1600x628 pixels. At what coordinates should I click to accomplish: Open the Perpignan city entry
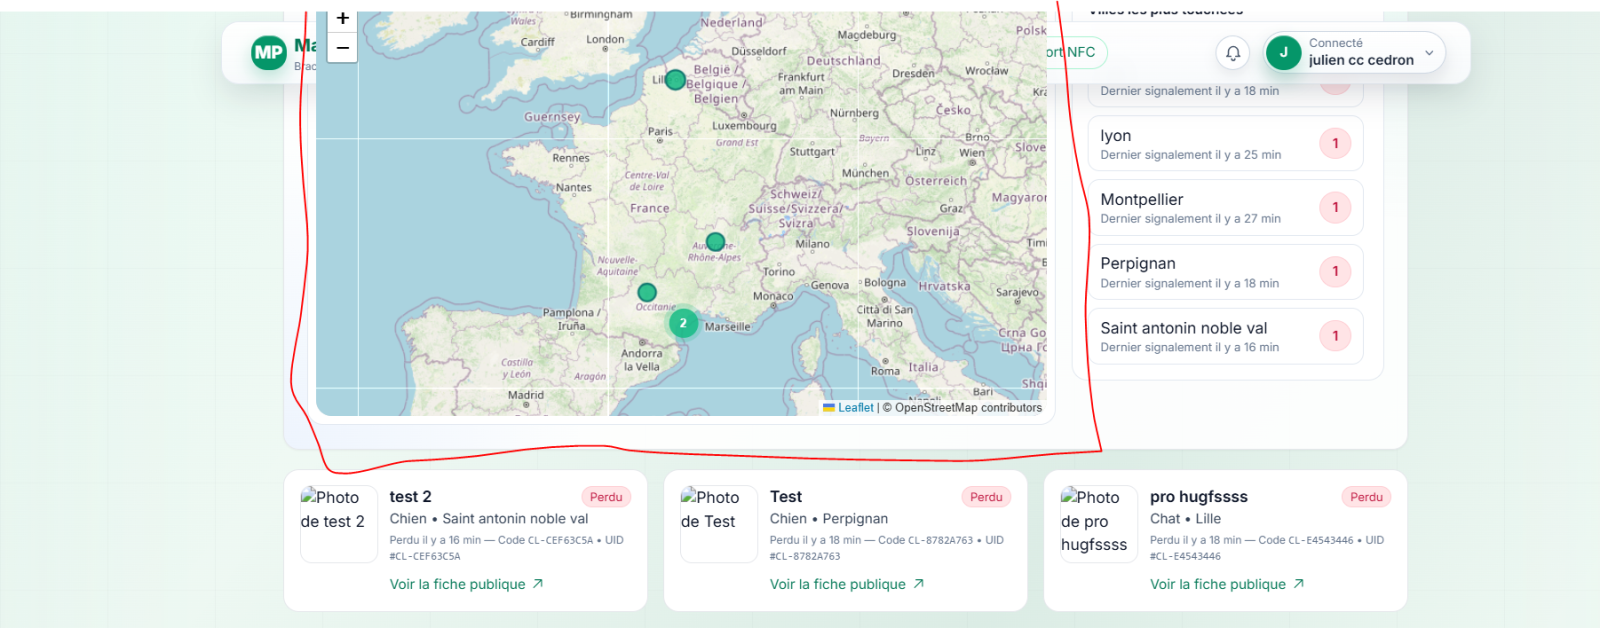point(1225,272)
